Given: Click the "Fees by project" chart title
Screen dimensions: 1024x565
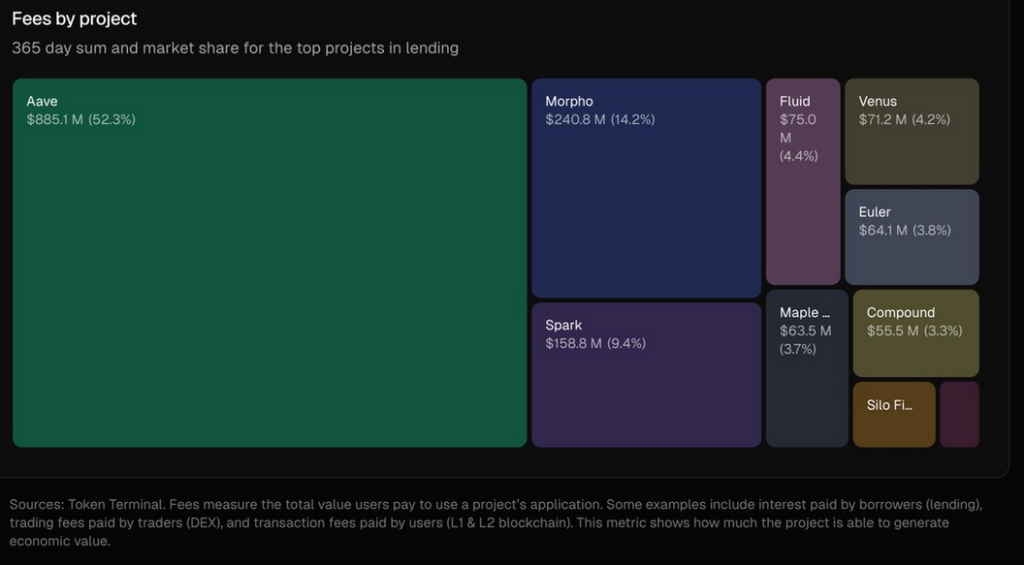Looking at the screenshot, I should pos(74,19).
